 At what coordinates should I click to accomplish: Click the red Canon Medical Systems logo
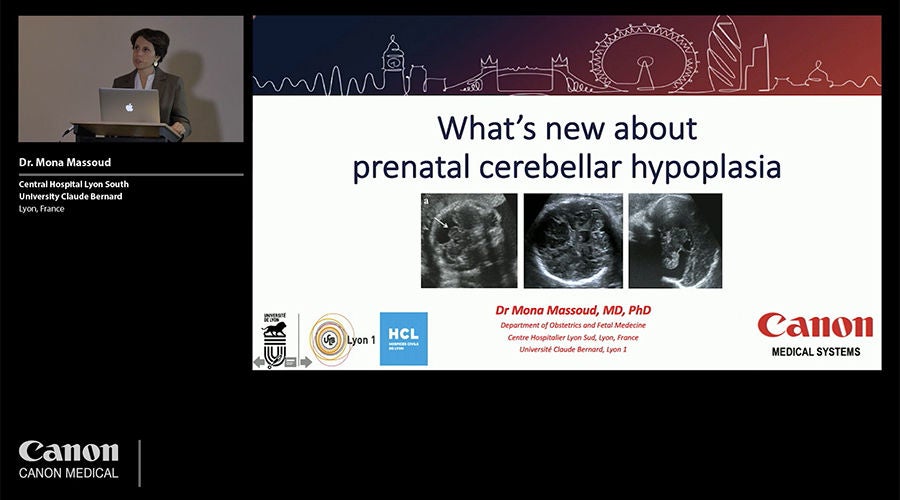(816, 335)
